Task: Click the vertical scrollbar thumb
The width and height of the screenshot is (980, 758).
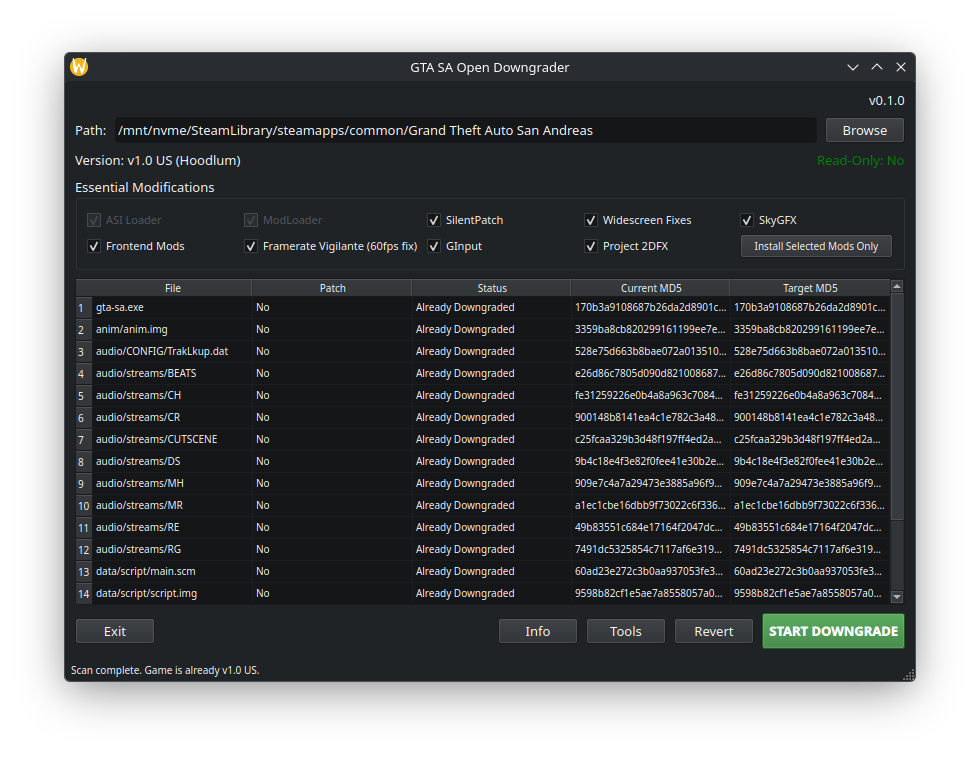Action: coord(897,406)
